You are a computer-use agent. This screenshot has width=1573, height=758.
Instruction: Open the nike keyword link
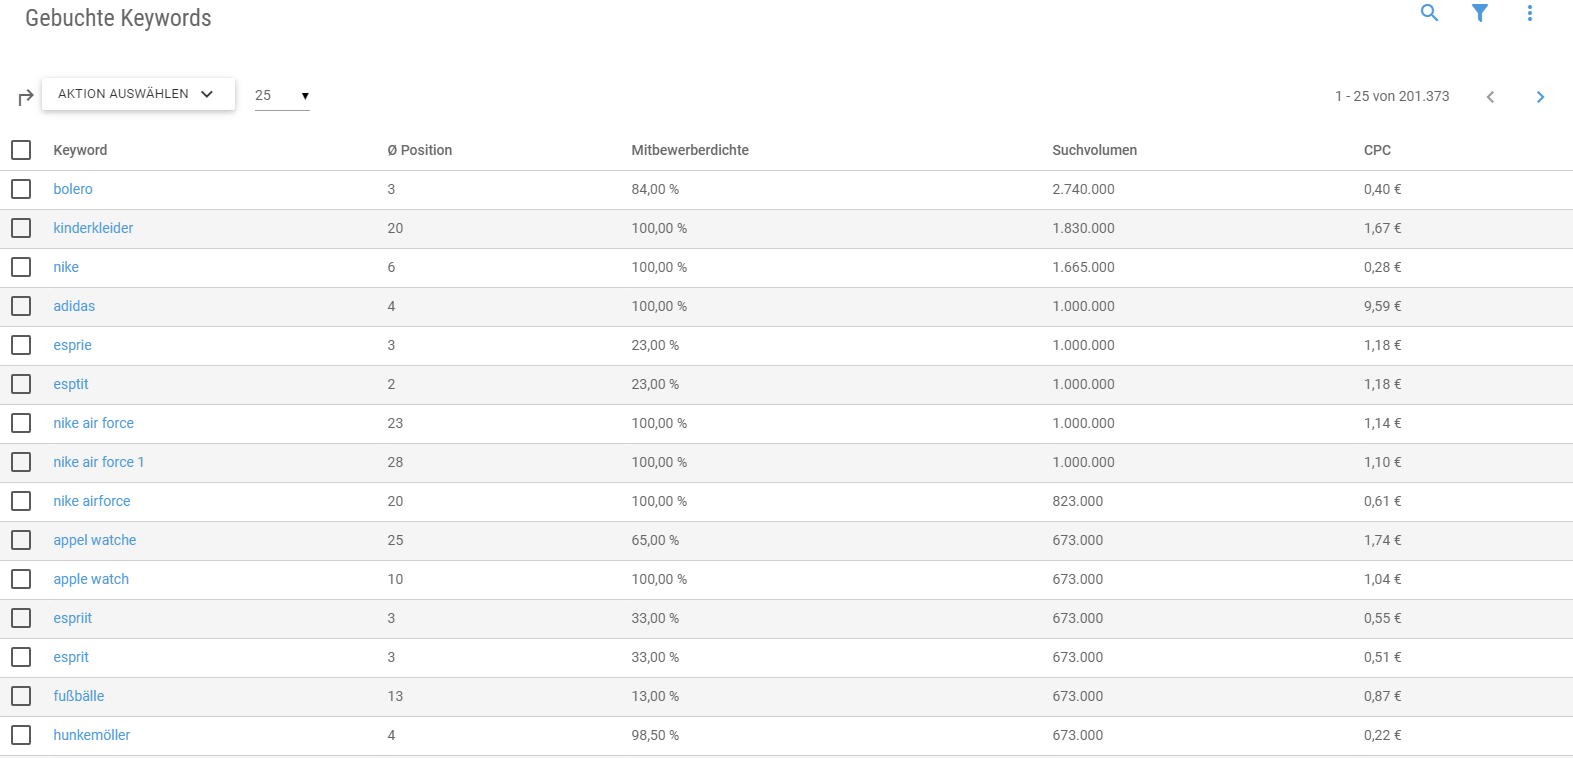pyautogui.click(x=66, y=267)
